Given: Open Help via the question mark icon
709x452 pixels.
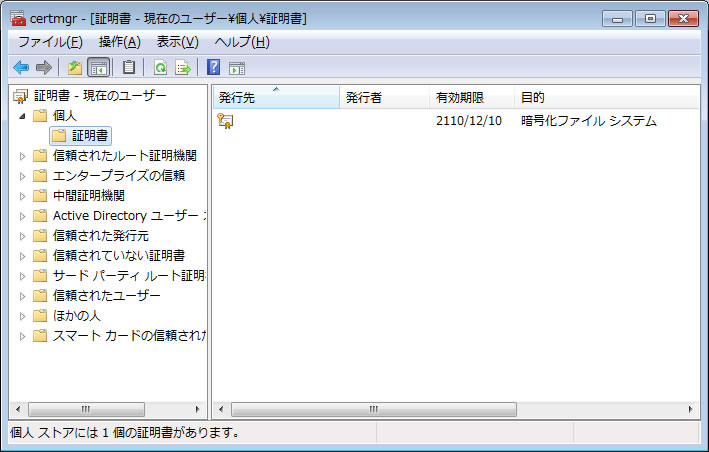Looking at the screenshot, I should 213,67.
